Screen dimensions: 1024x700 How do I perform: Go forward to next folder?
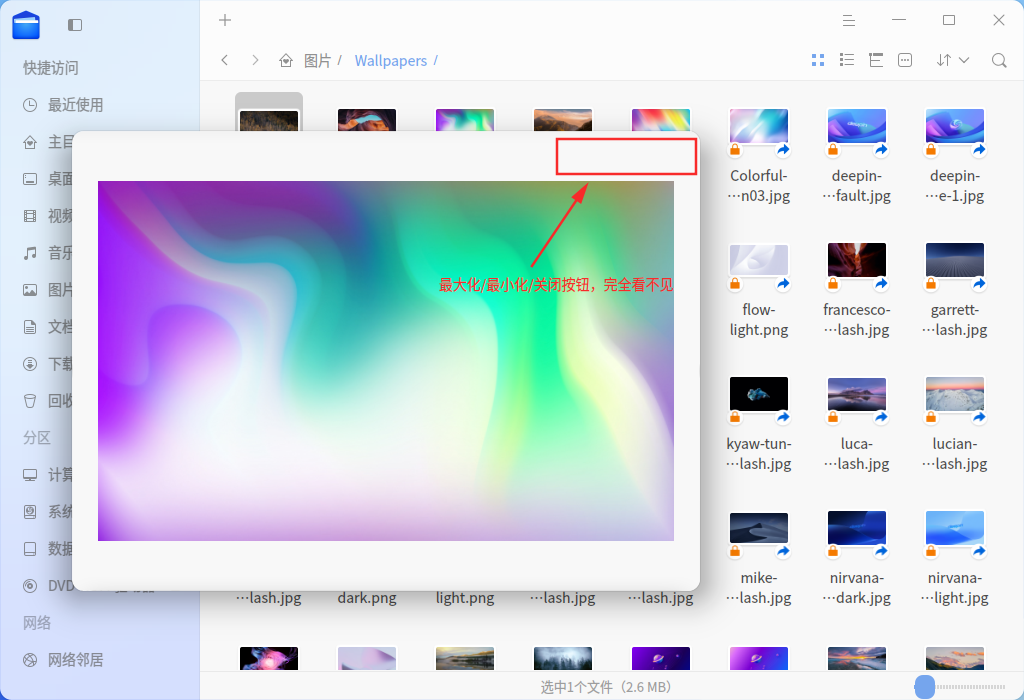255,60
